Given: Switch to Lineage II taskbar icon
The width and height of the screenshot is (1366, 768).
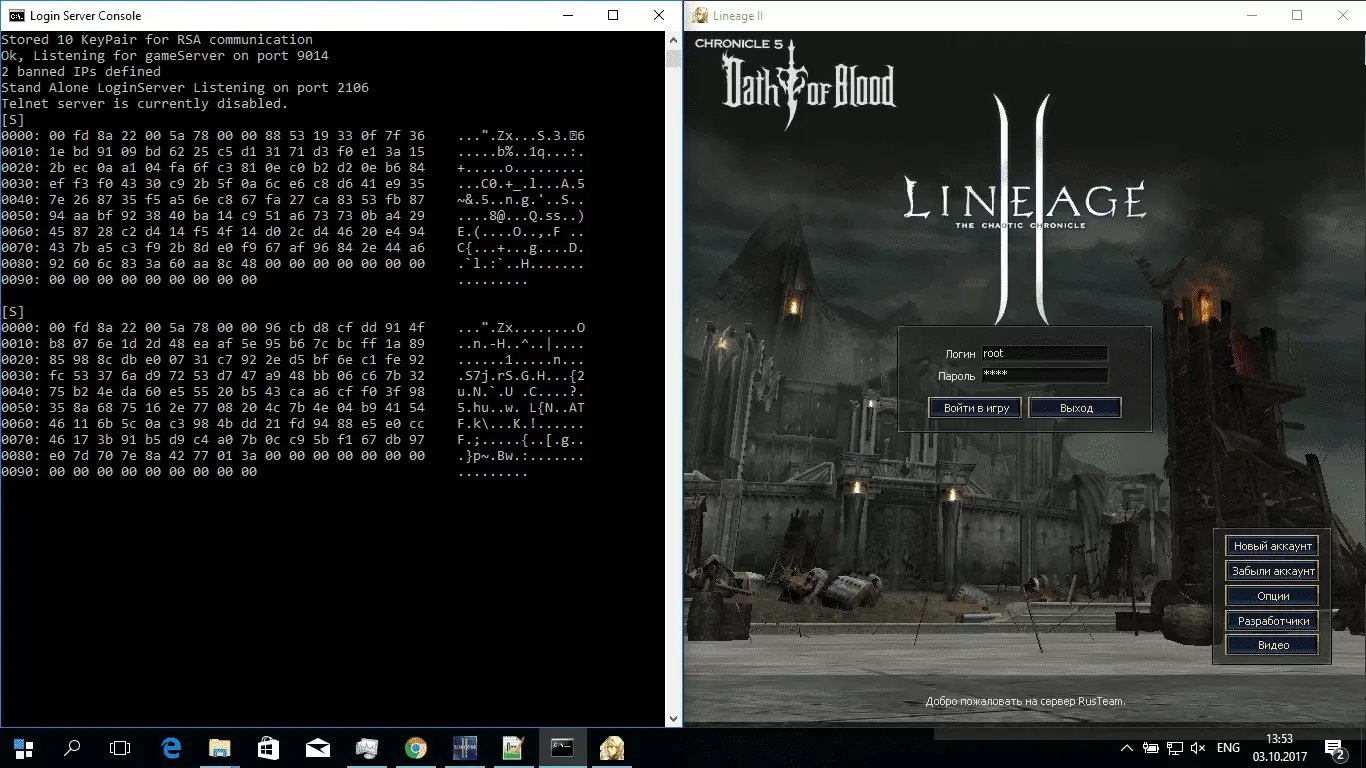Looking at the screenshot, I should (x=465, y=747).
